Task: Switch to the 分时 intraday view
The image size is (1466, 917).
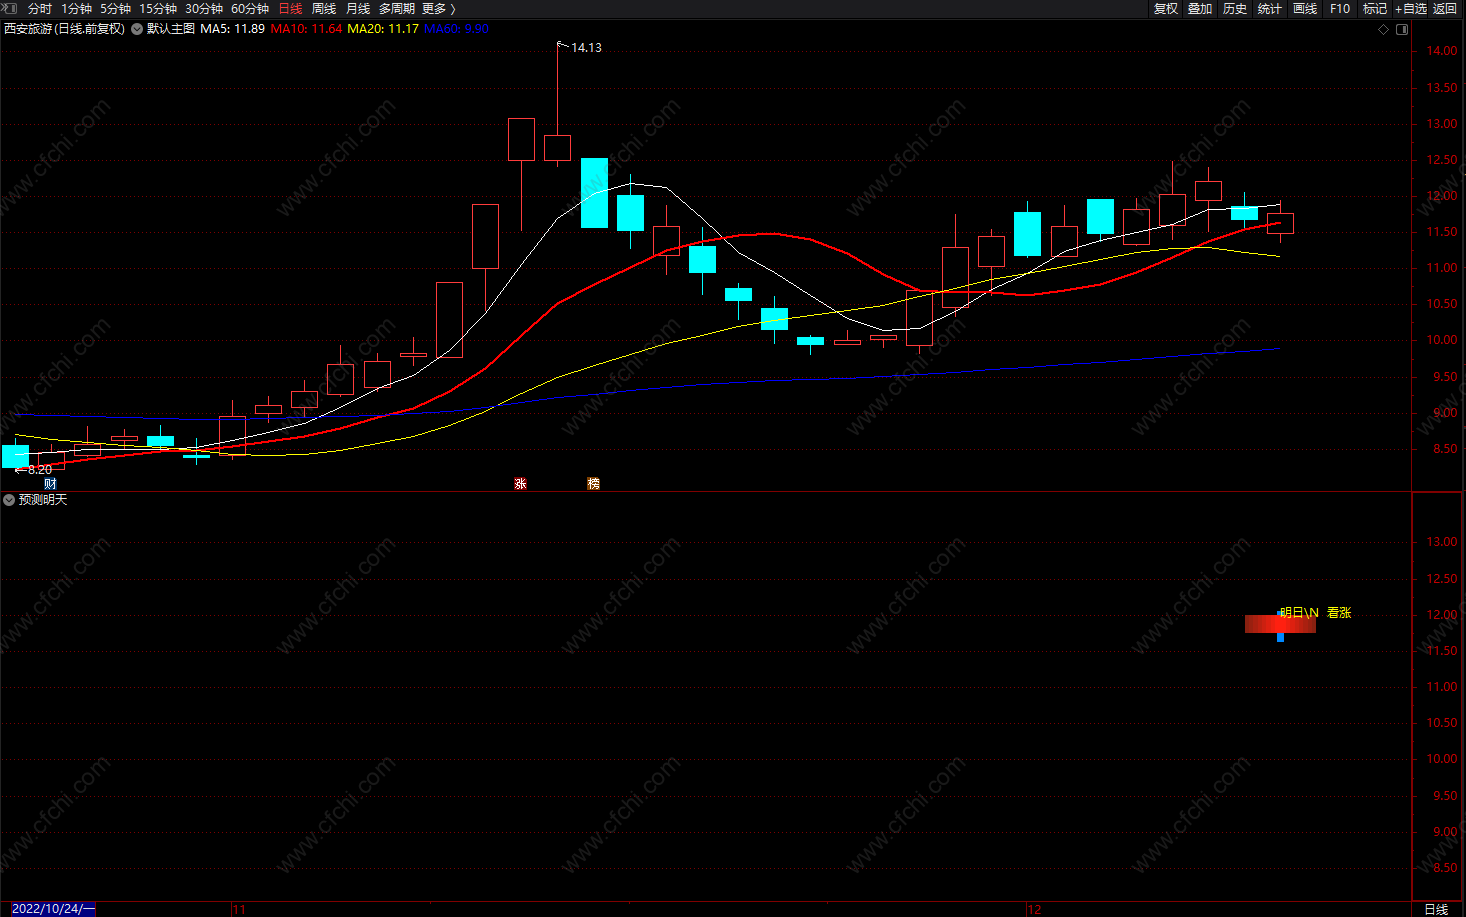Action: (40, 8)
